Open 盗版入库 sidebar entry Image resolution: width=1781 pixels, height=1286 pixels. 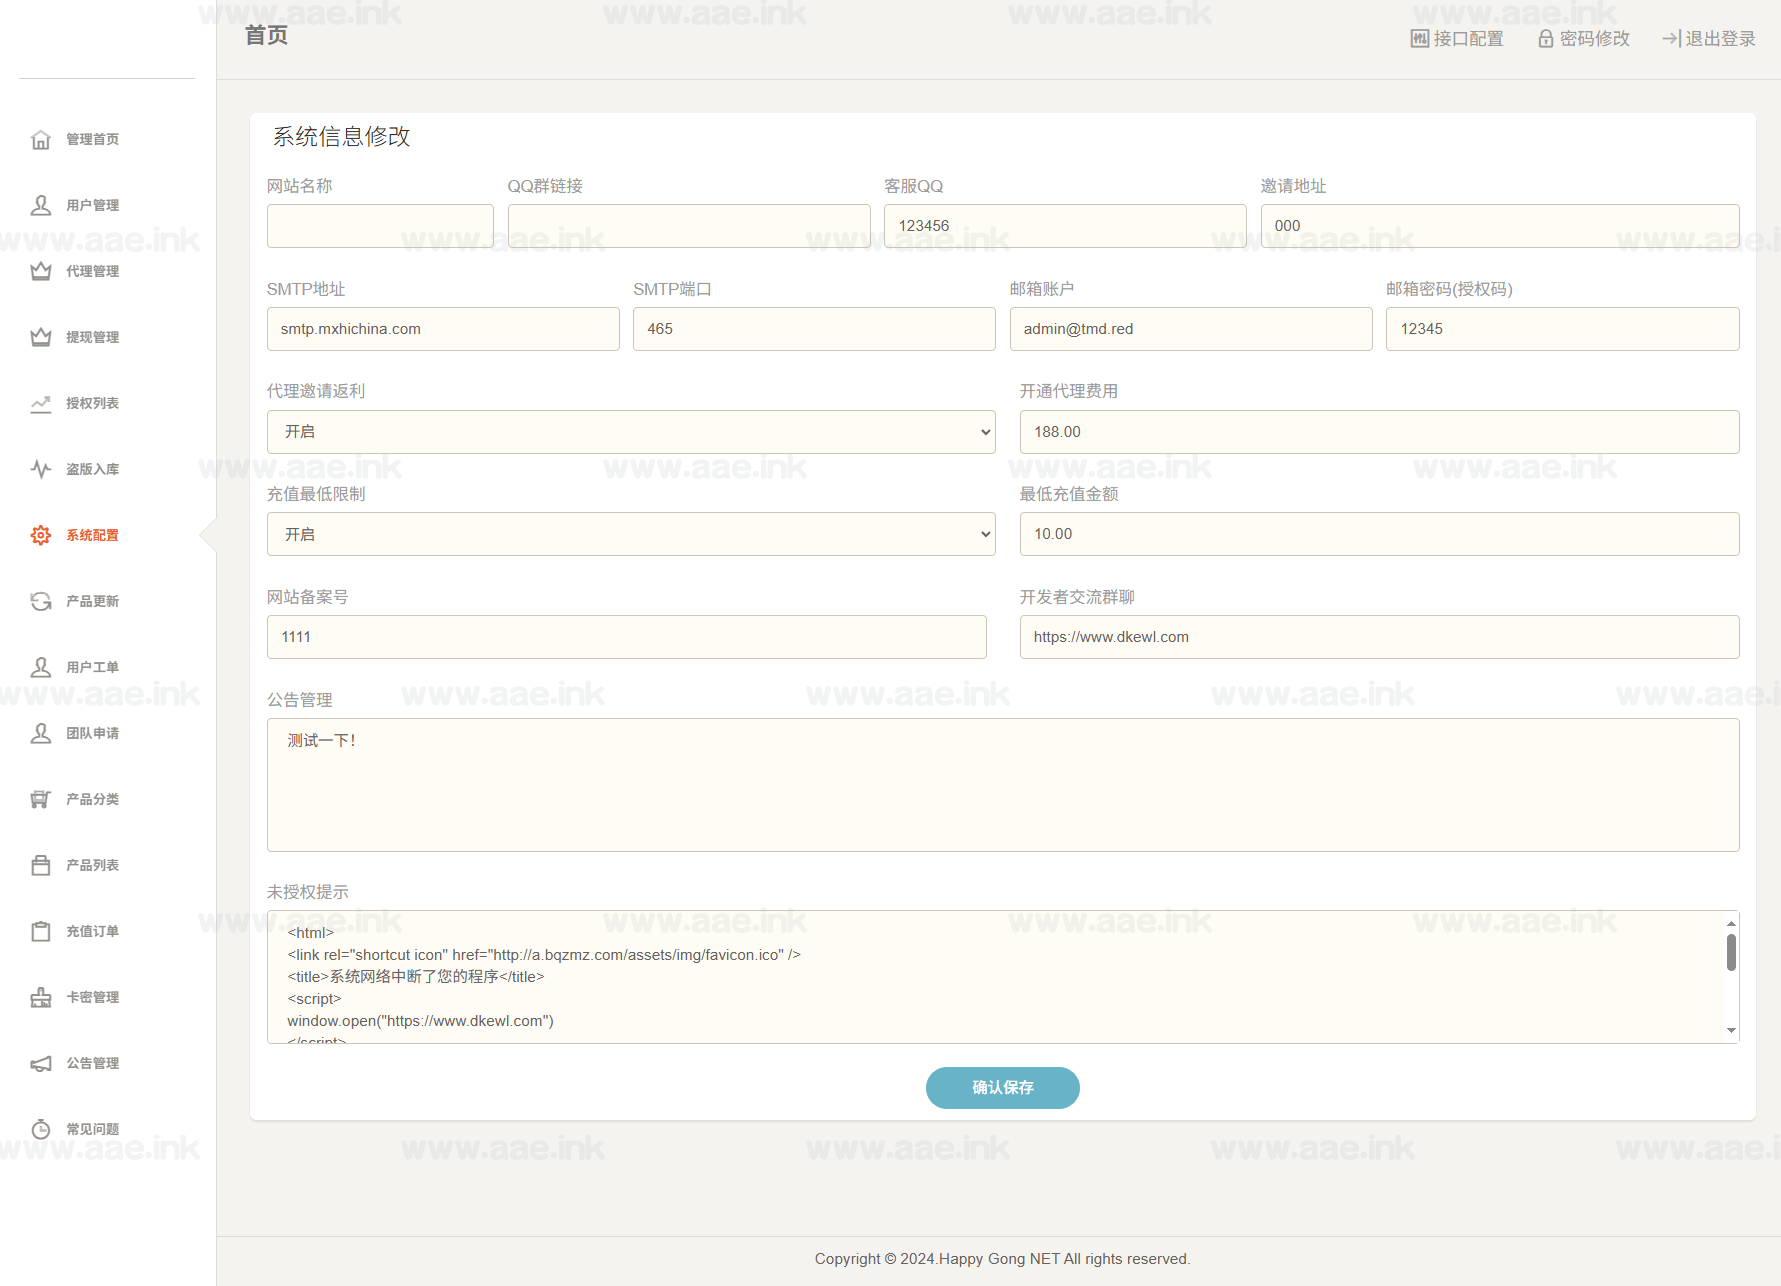[x=92, y=469]
